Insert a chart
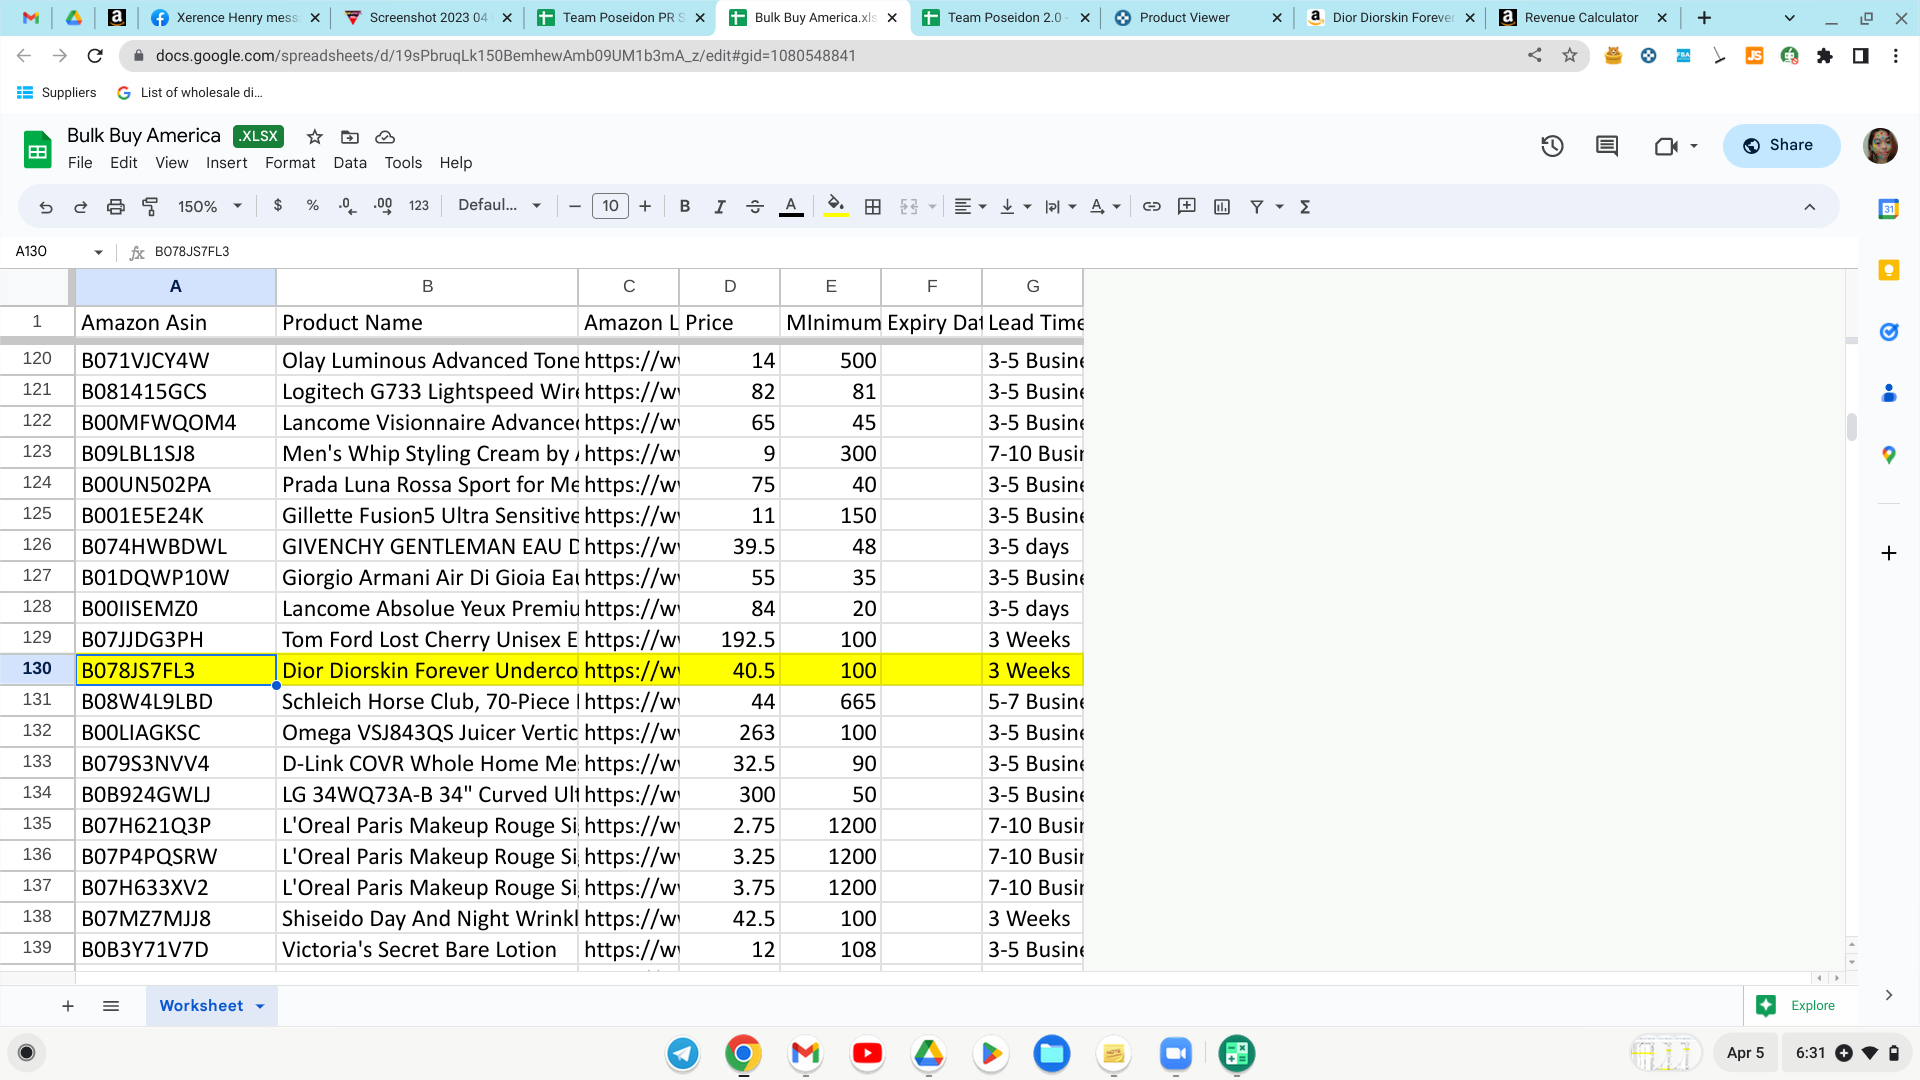1920x1080 pixels. [x=1222, y=207]
